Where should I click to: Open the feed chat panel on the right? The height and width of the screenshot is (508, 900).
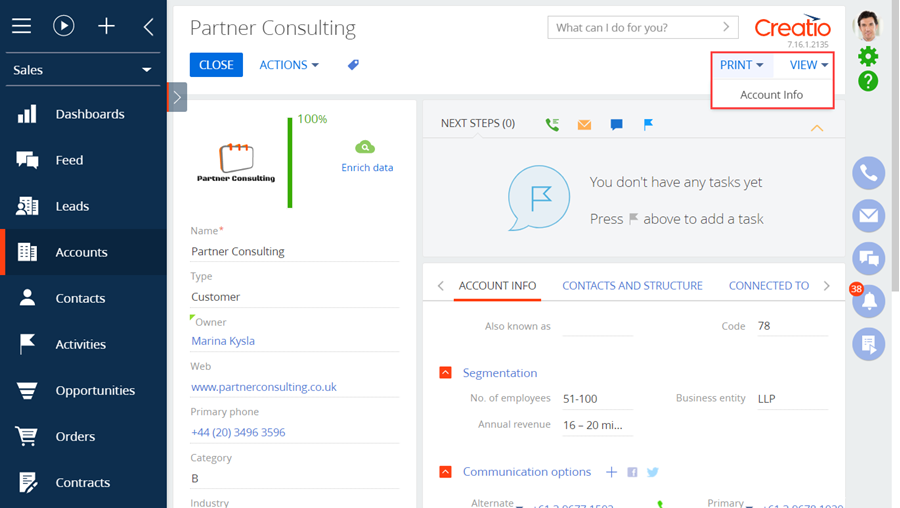click(868, 259)
